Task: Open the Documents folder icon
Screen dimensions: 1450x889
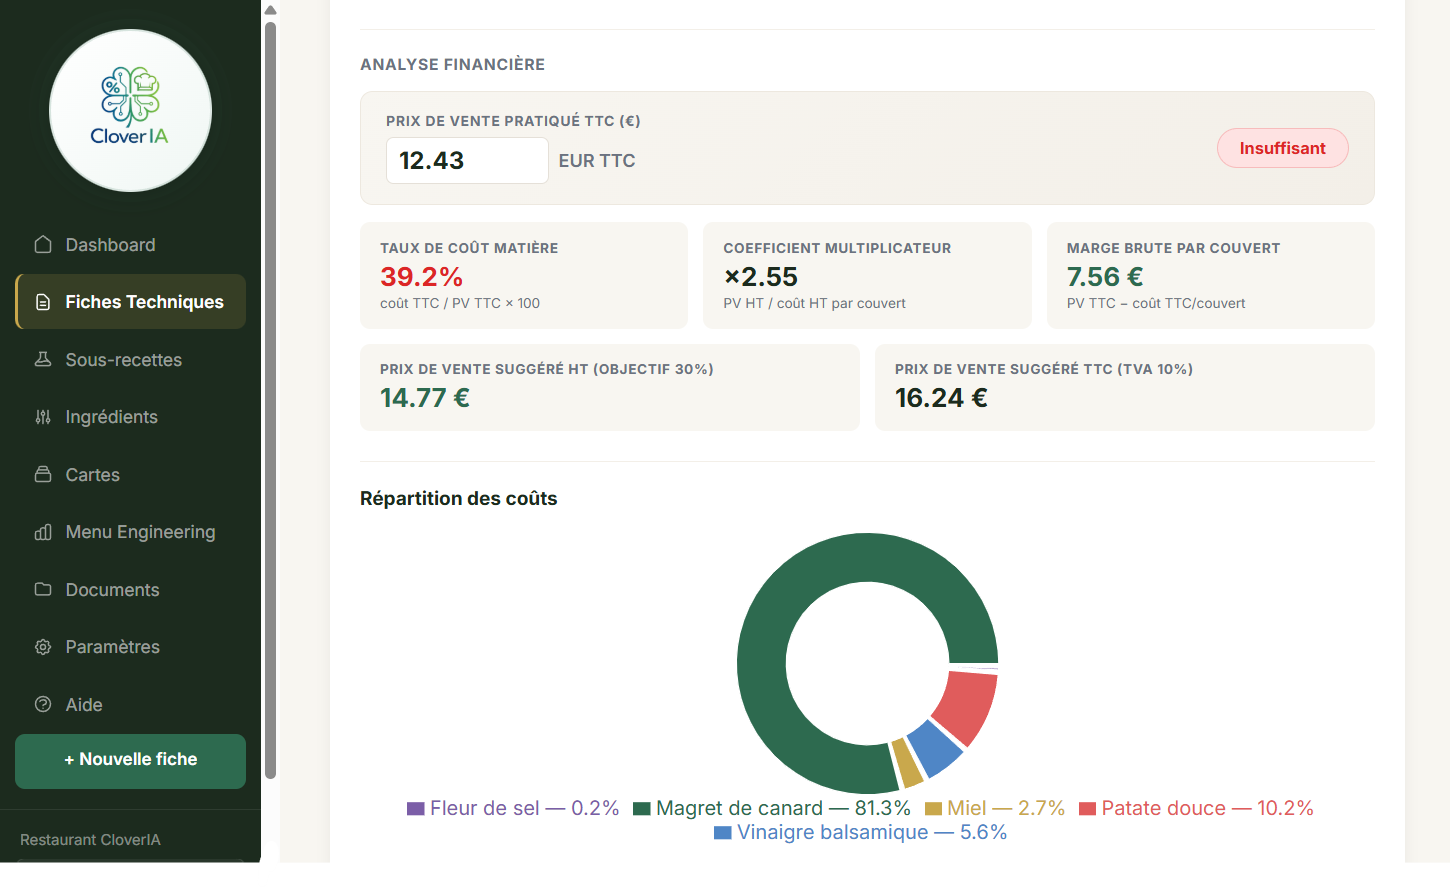Action: pos(43,589)
